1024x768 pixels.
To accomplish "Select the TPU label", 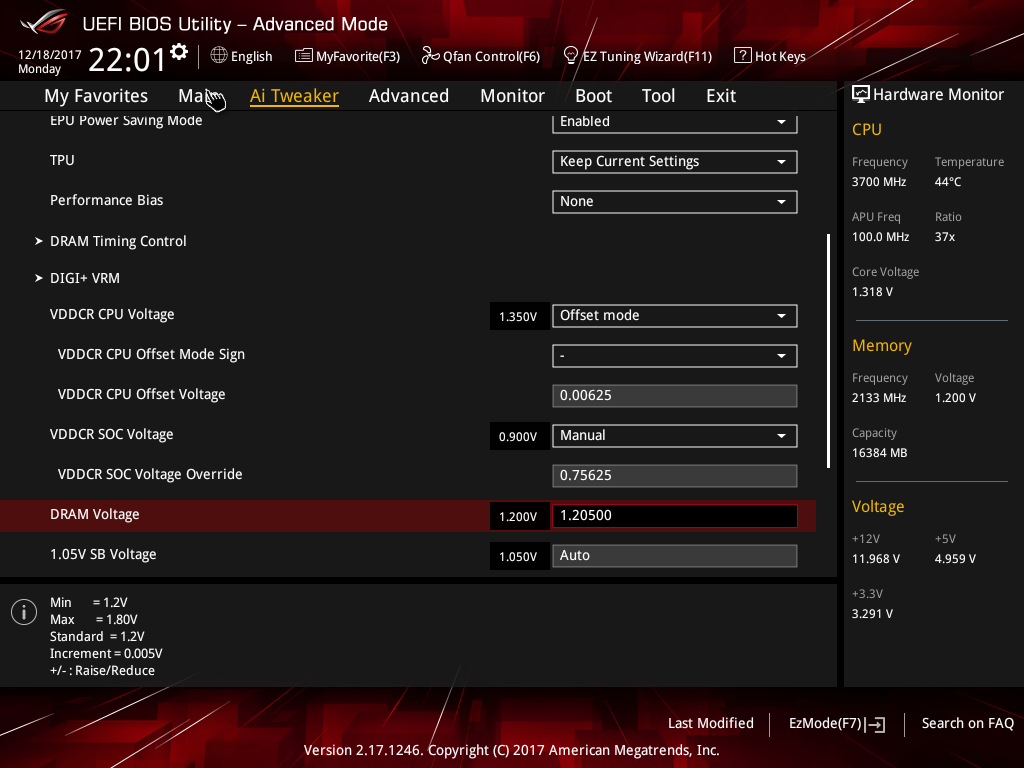I will 62,161.
